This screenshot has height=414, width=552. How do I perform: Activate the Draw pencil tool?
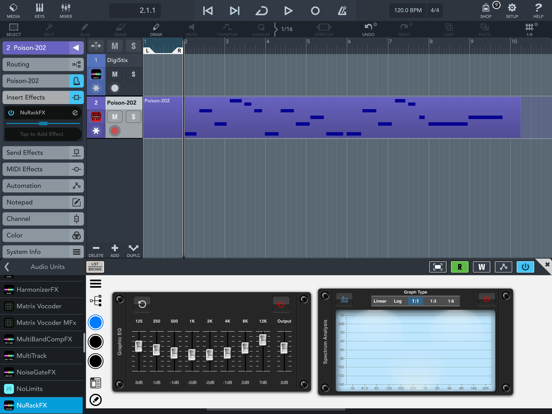156,29
